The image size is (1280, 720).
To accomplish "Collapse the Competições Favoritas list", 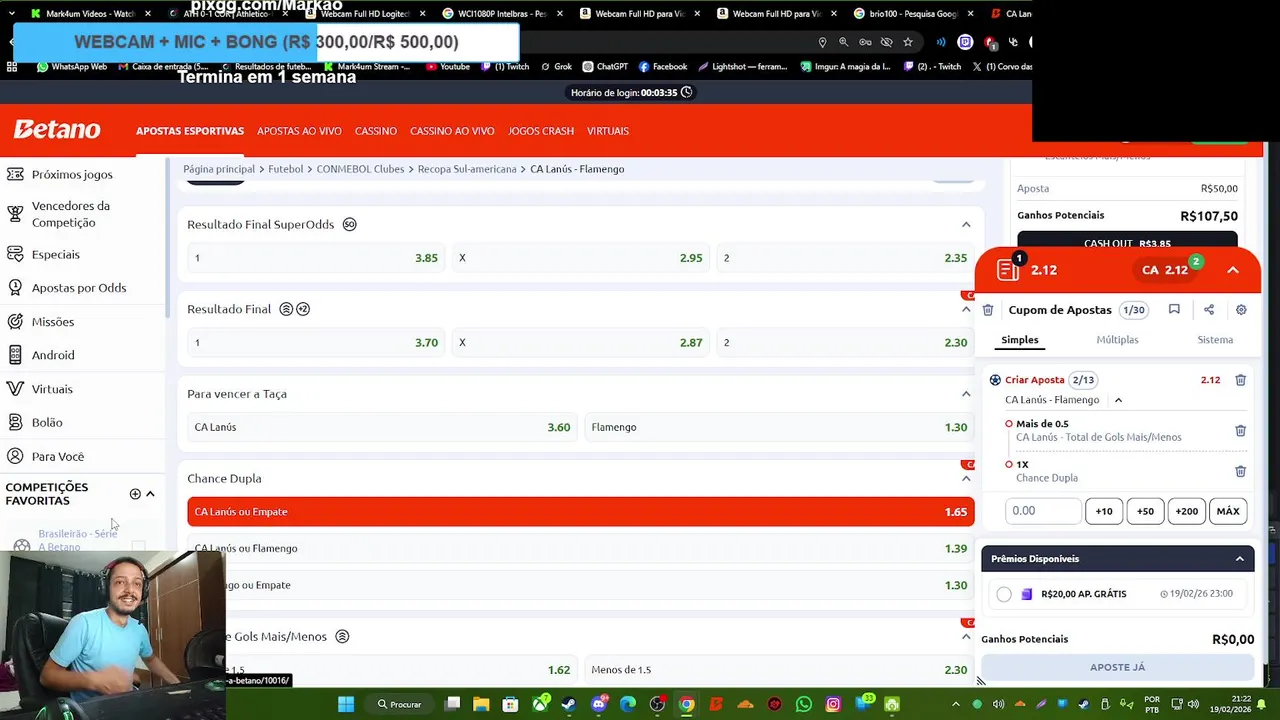I will click(x=150, y=494).
